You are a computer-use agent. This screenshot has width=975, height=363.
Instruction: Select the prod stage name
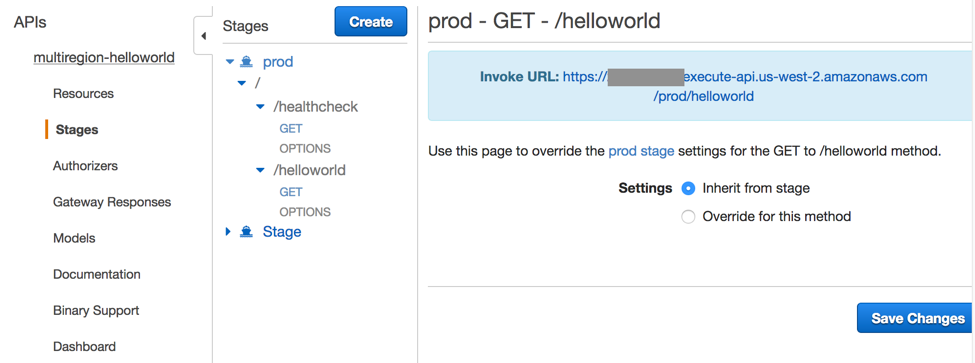[x=278, y=62]
